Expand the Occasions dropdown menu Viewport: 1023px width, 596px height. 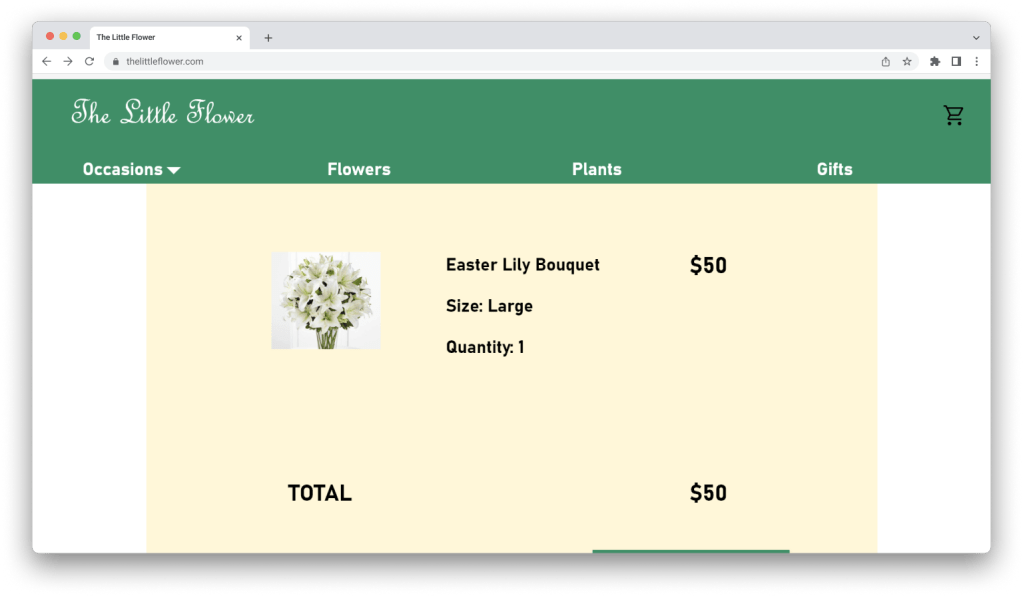coord(131,169)
